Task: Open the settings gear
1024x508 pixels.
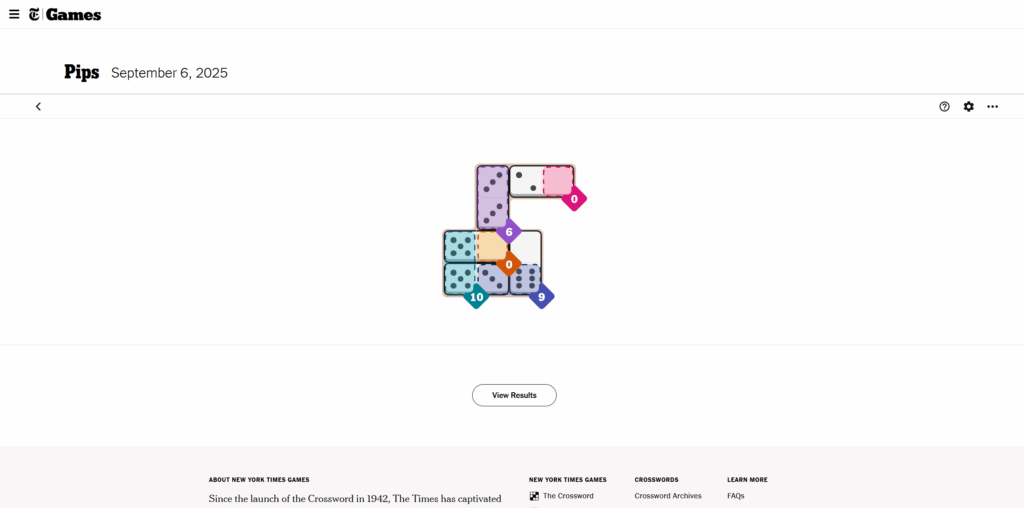Action: pos(968,107)
